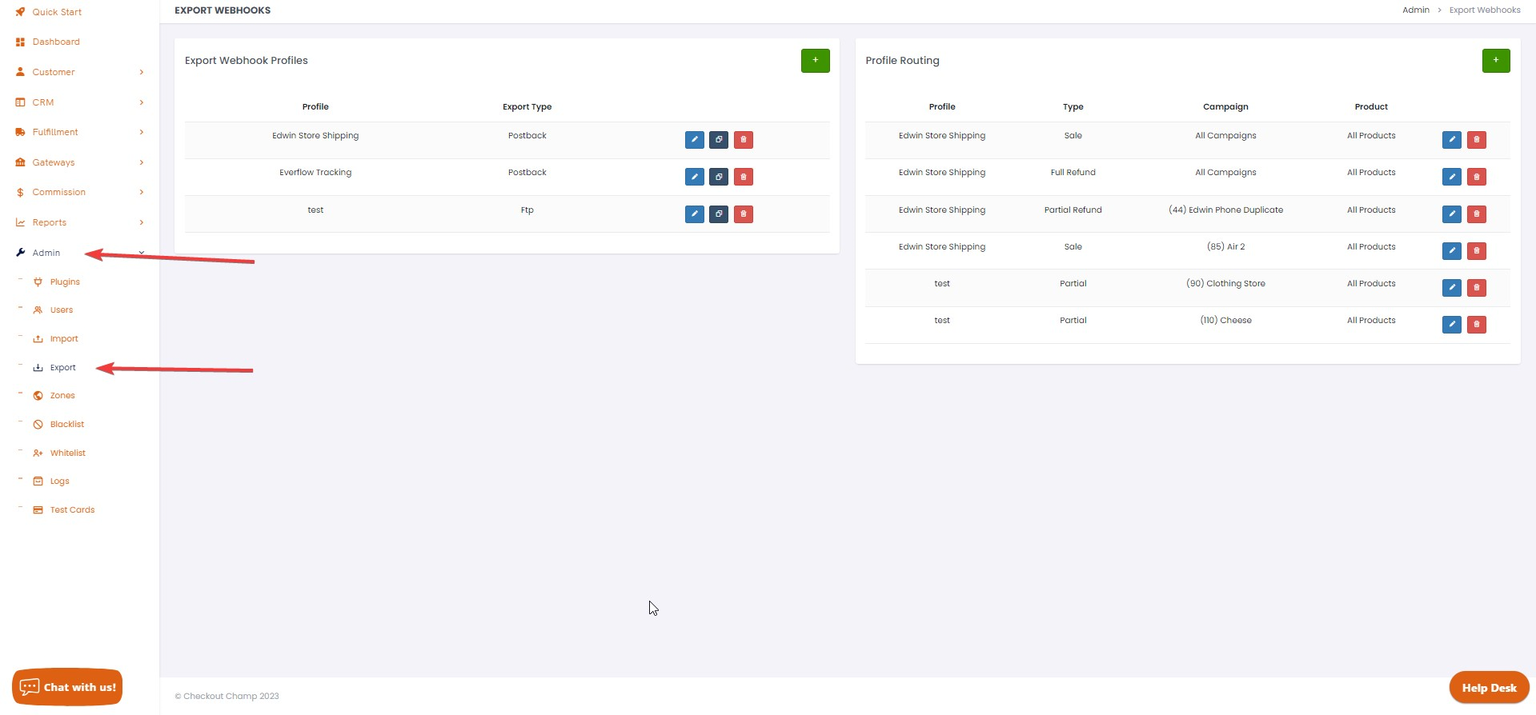This screenshot has width=1536, height=715.
Task: Click the Admin breadcrumb link
Action: (x=1415, y=9)
